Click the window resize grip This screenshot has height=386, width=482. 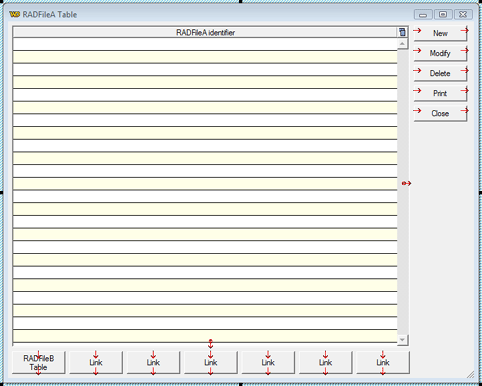pos(471,375)
